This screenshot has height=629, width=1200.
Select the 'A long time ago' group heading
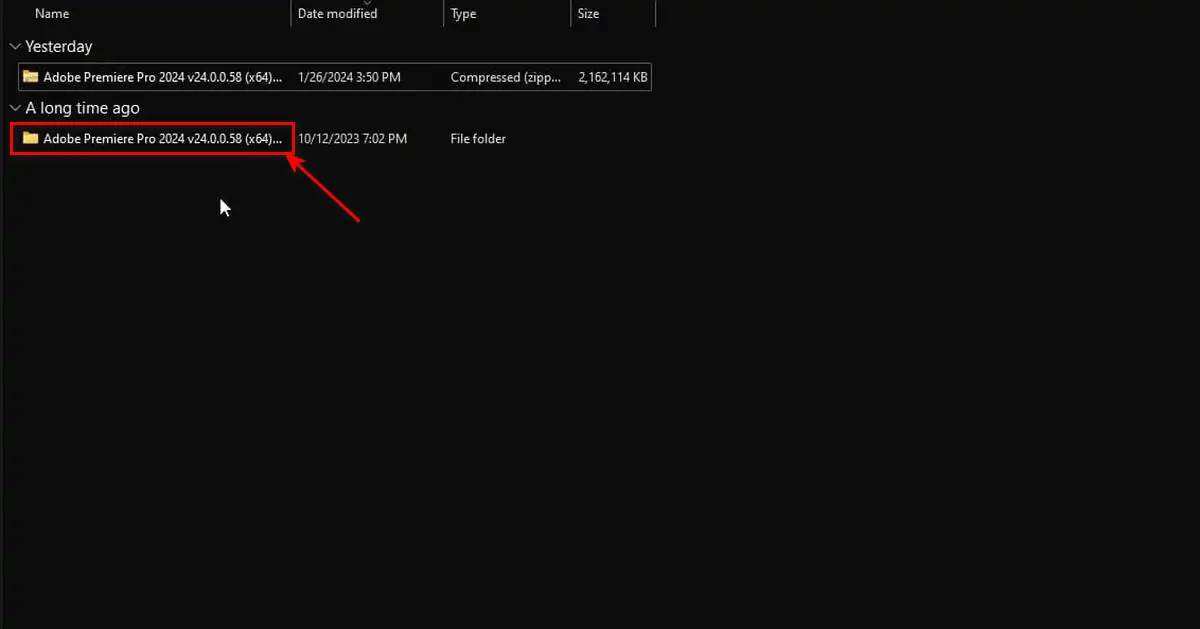point(82,108)
